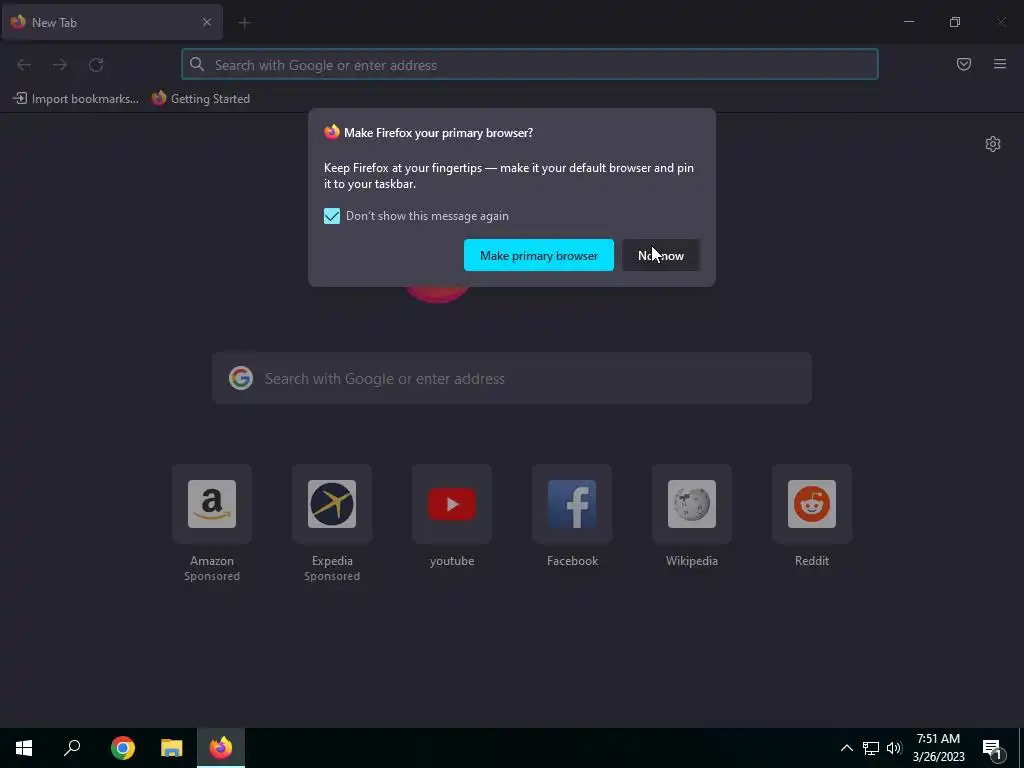Open the Save to Pocket button

pyautogui.click(x=964, y=64)
